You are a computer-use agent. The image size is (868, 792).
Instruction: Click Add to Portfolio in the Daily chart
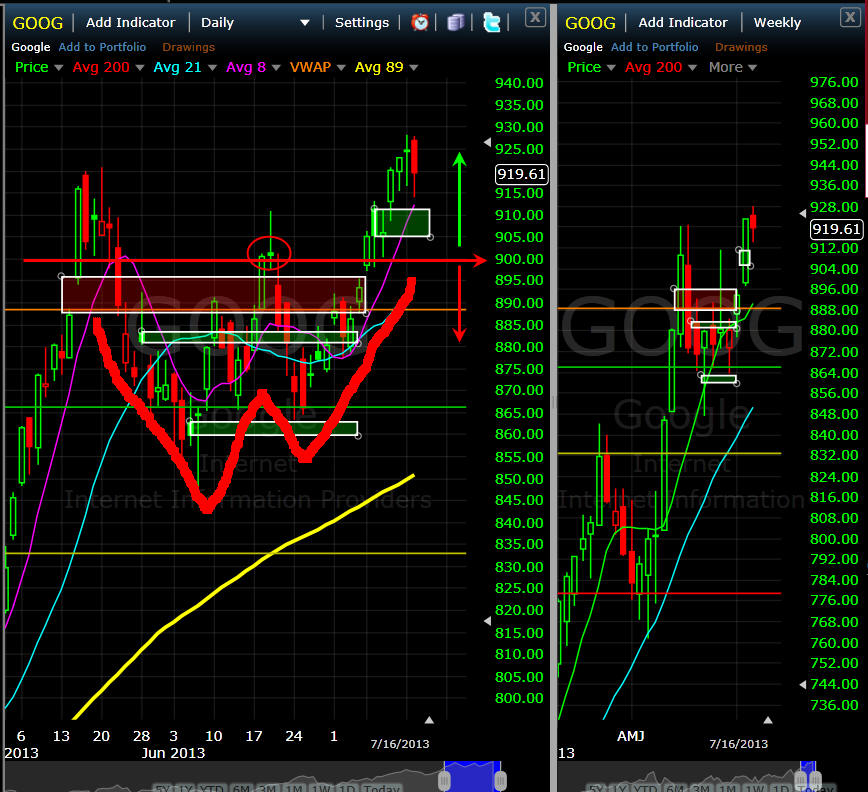pos(102,47)
